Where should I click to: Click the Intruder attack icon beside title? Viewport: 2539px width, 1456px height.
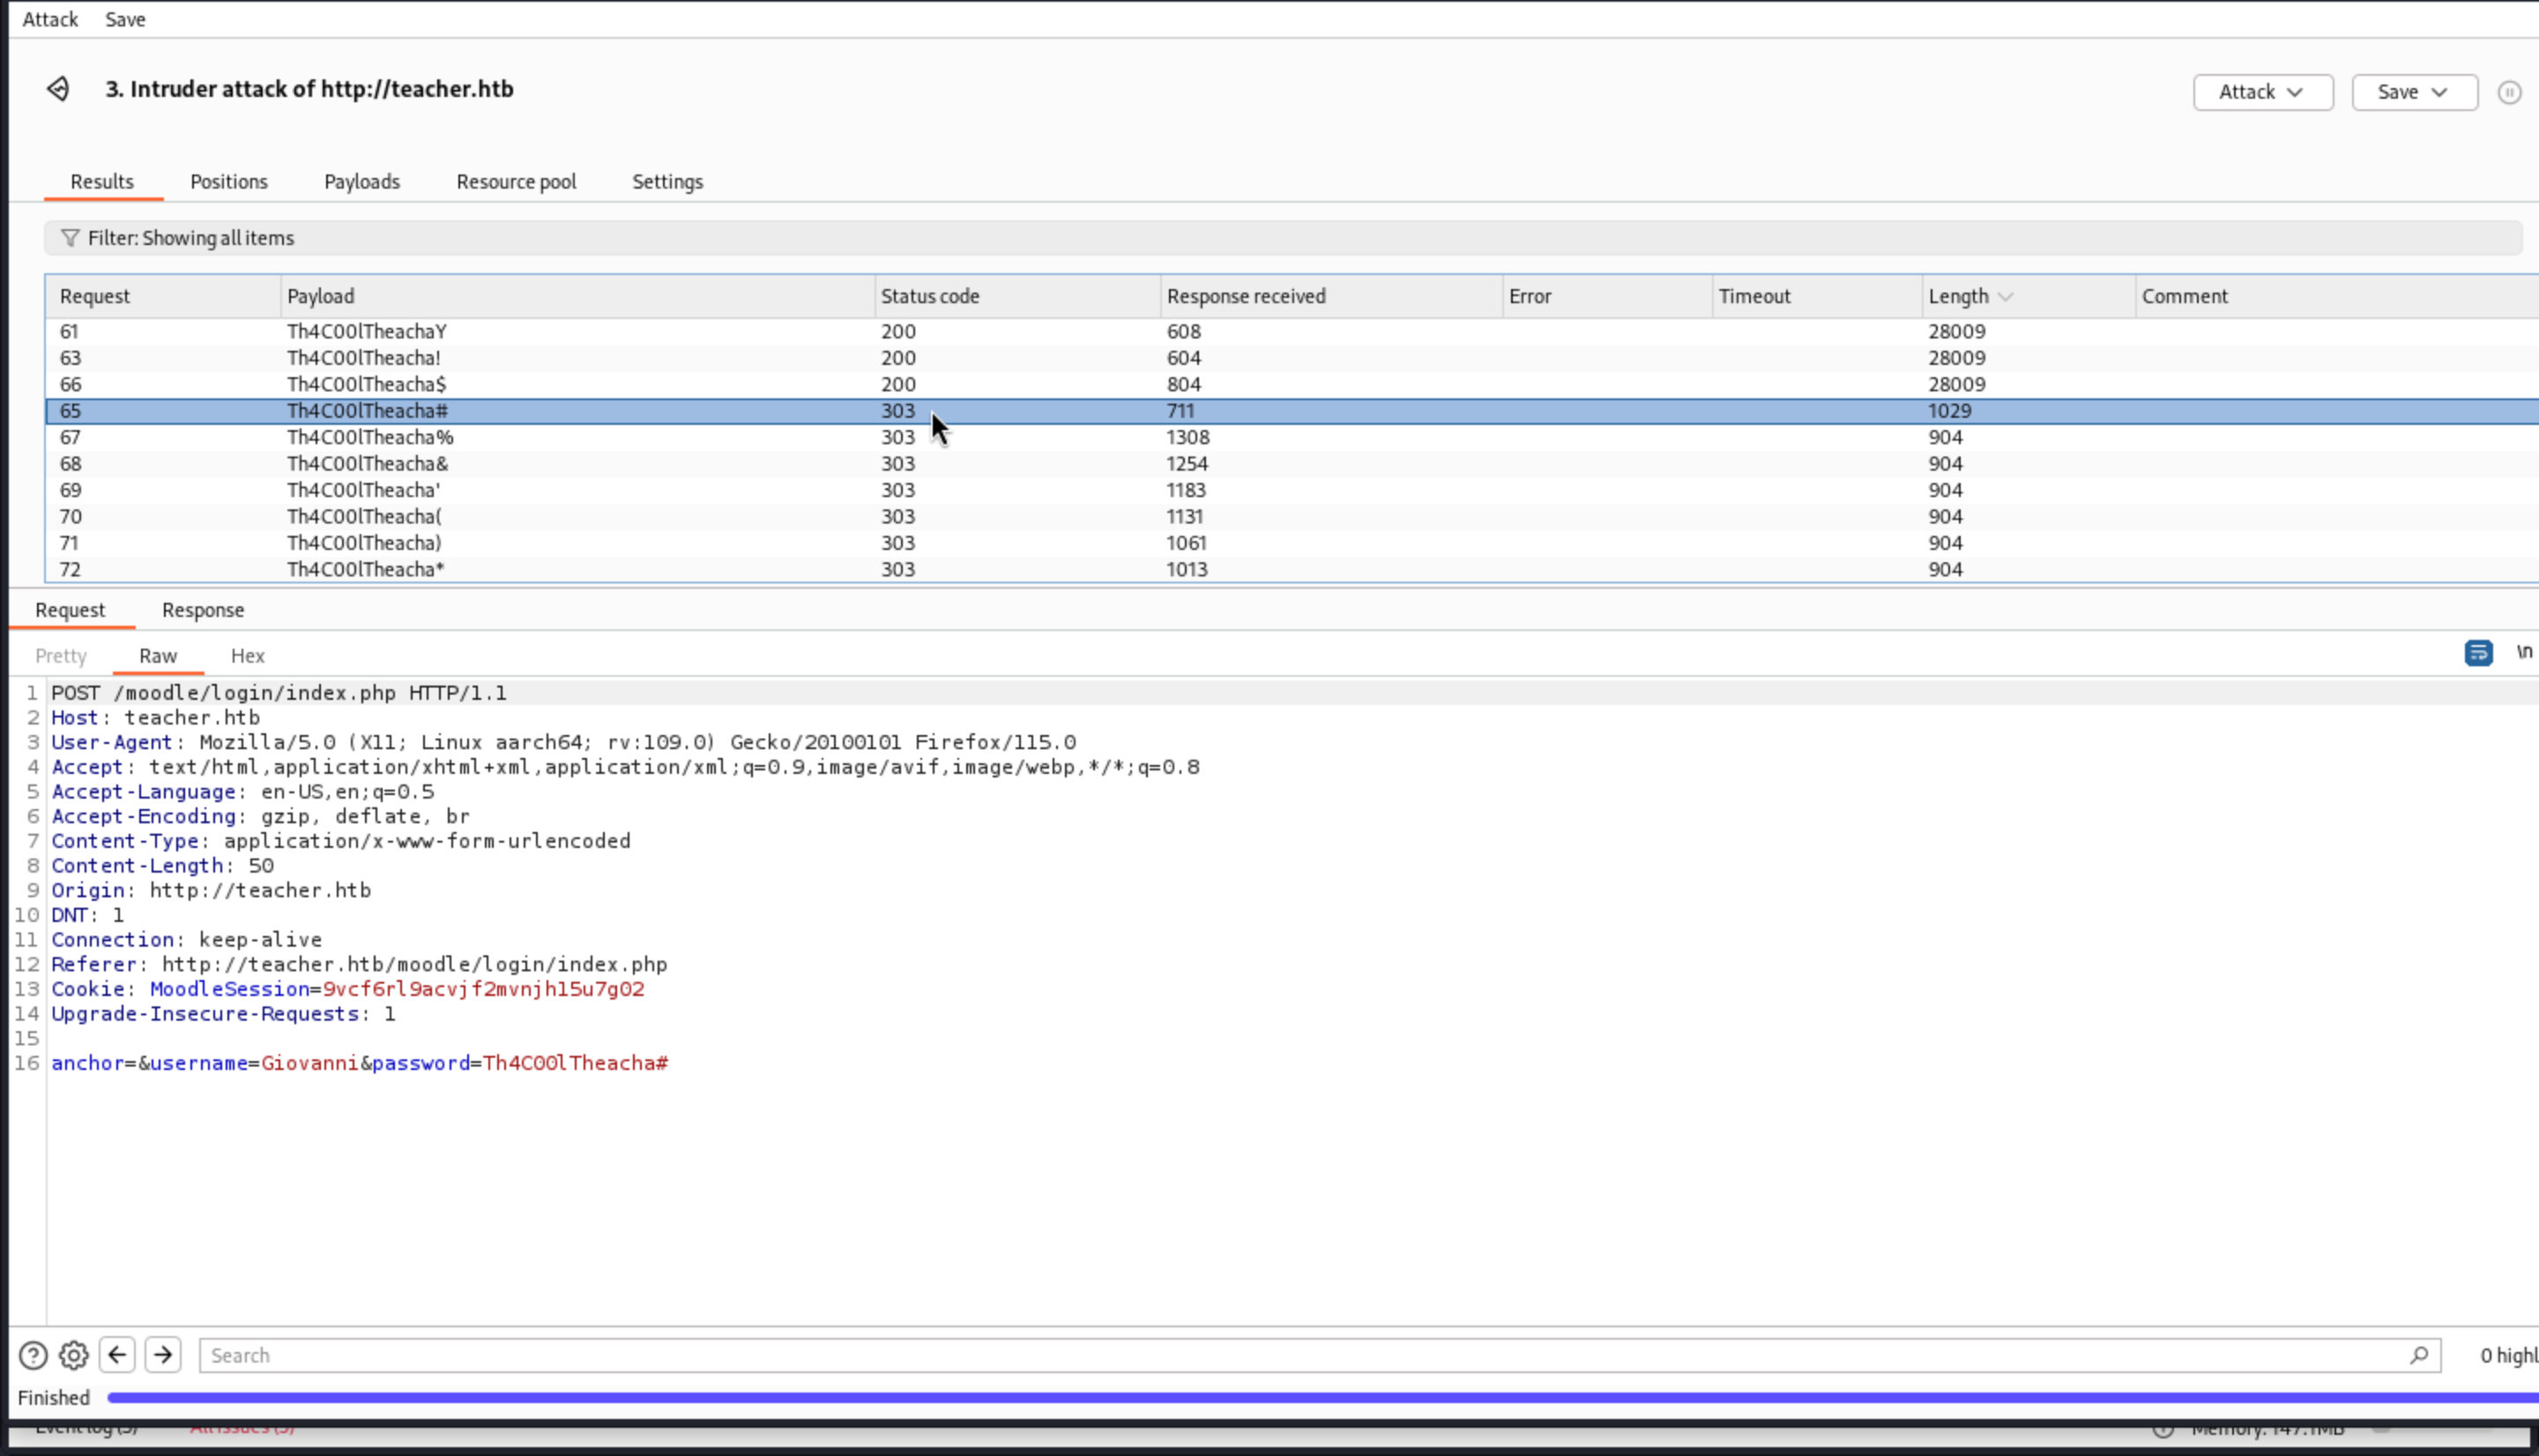[58, 89]
